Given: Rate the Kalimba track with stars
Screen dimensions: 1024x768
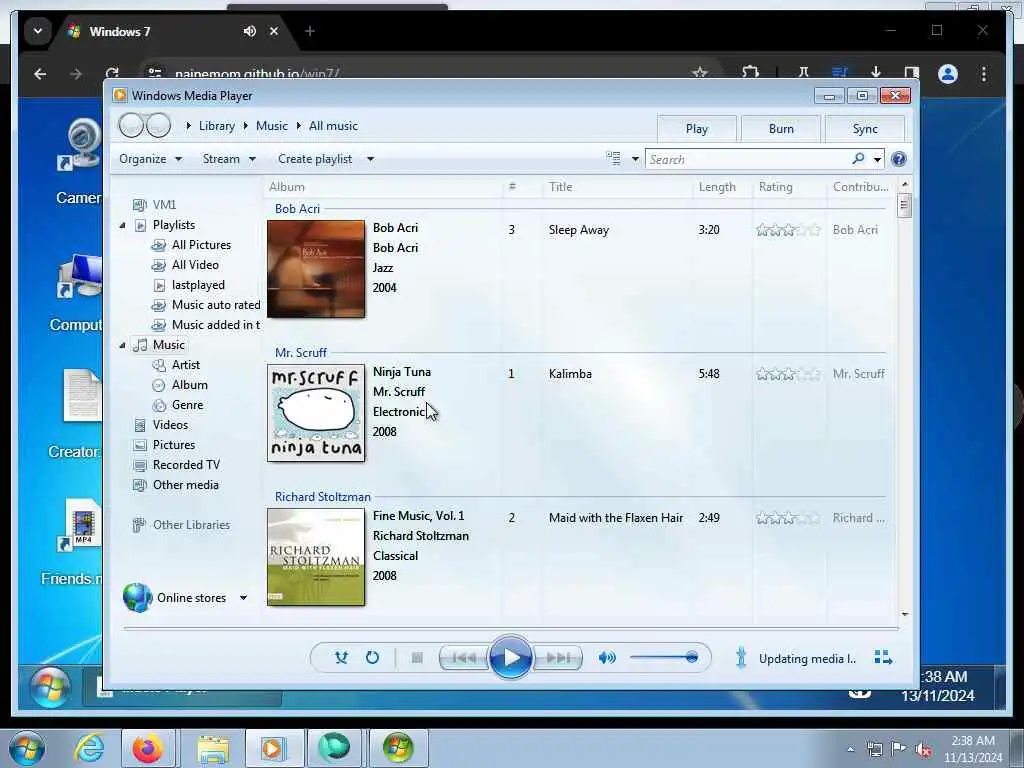Looking at the screenshot, I should (x=788, y=374).
